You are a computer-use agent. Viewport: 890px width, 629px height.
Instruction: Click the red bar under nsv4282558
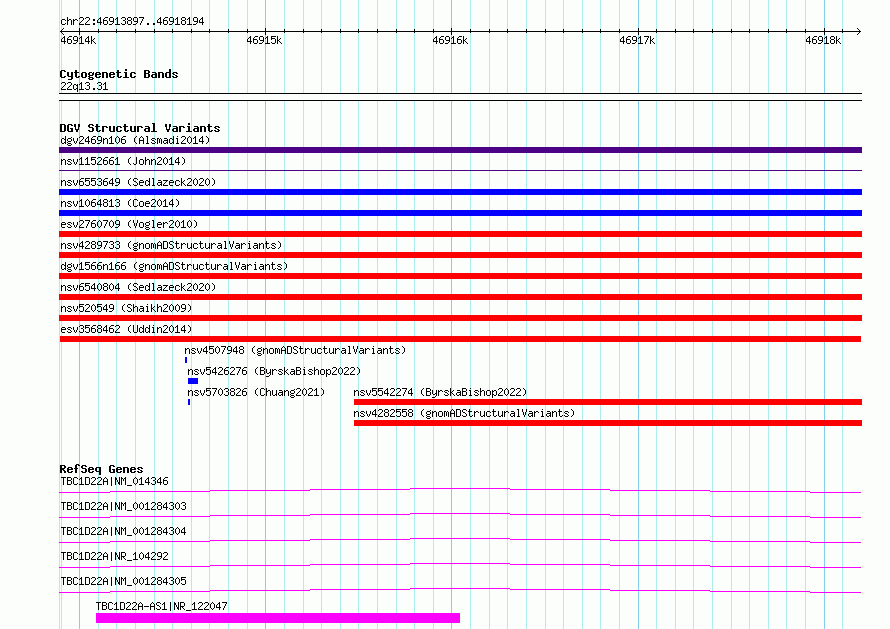(608, 423)
